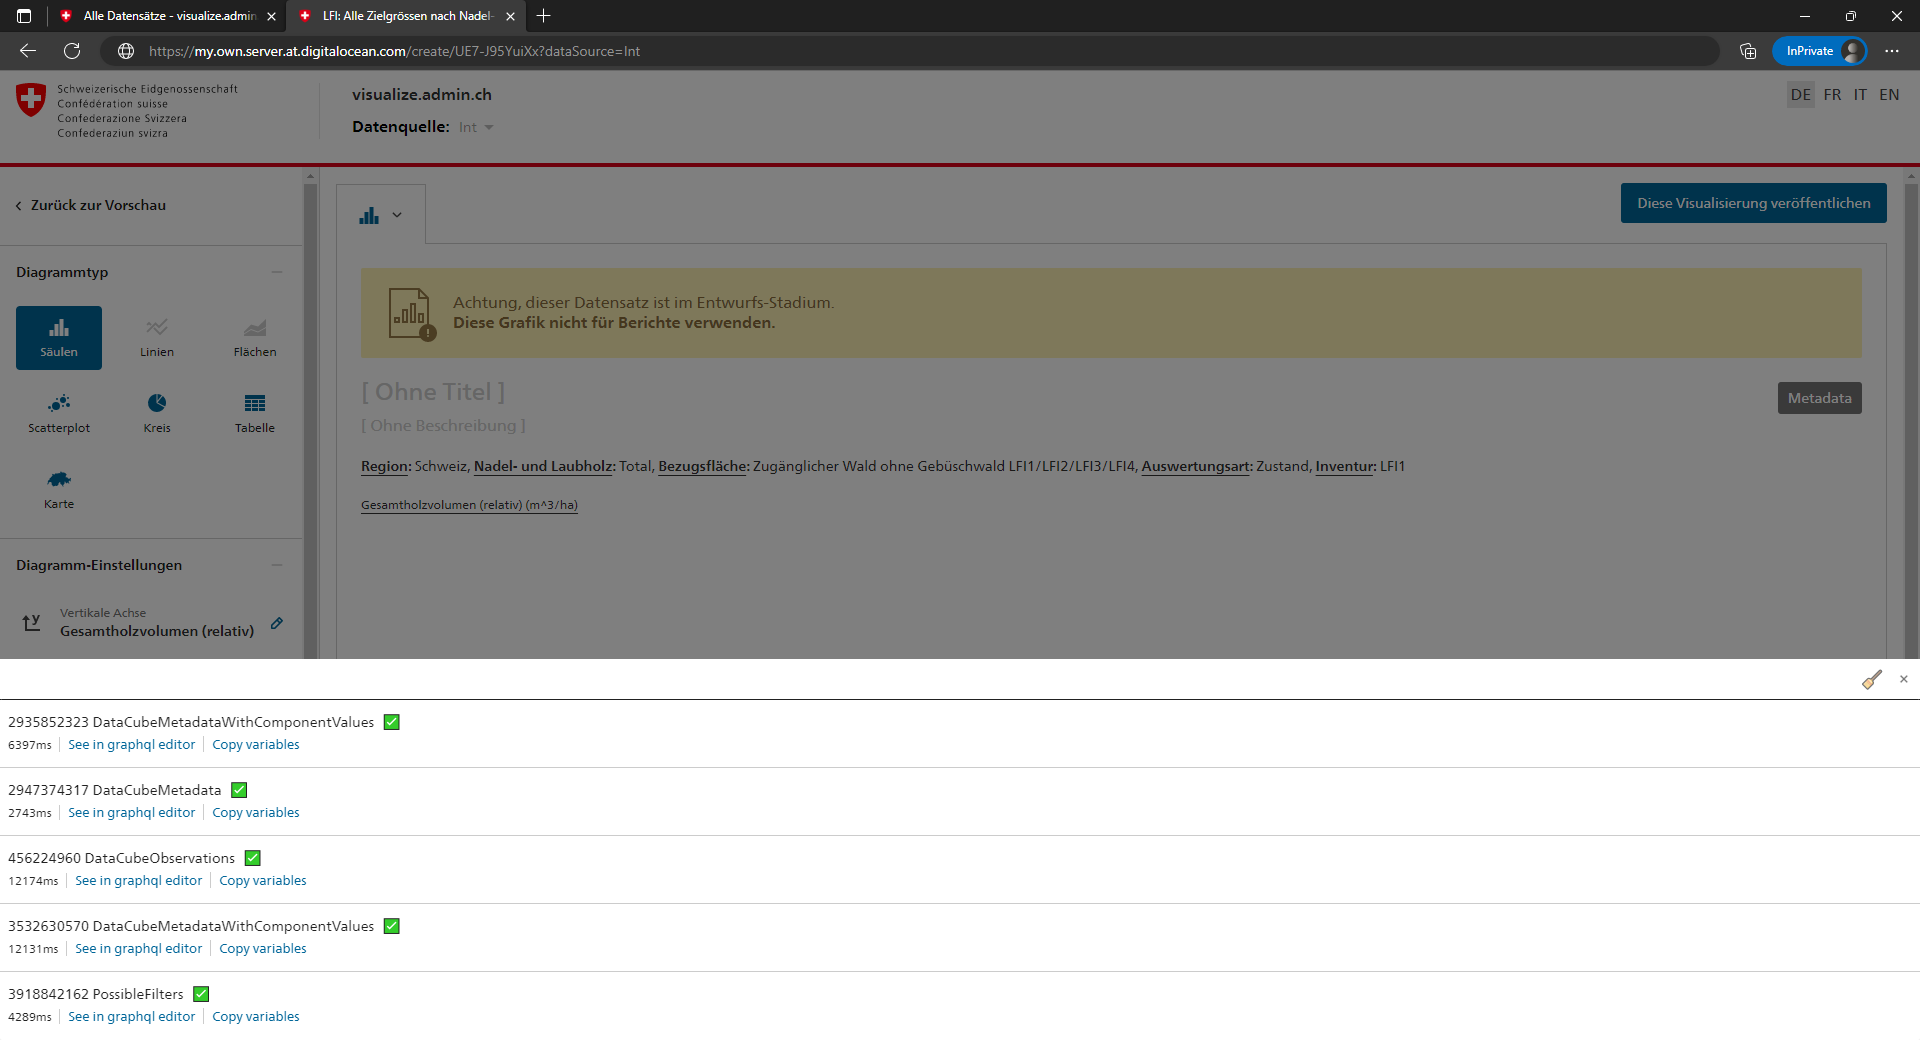
Task: Close the GraphQL debug panel
Action: (1903, 679)
